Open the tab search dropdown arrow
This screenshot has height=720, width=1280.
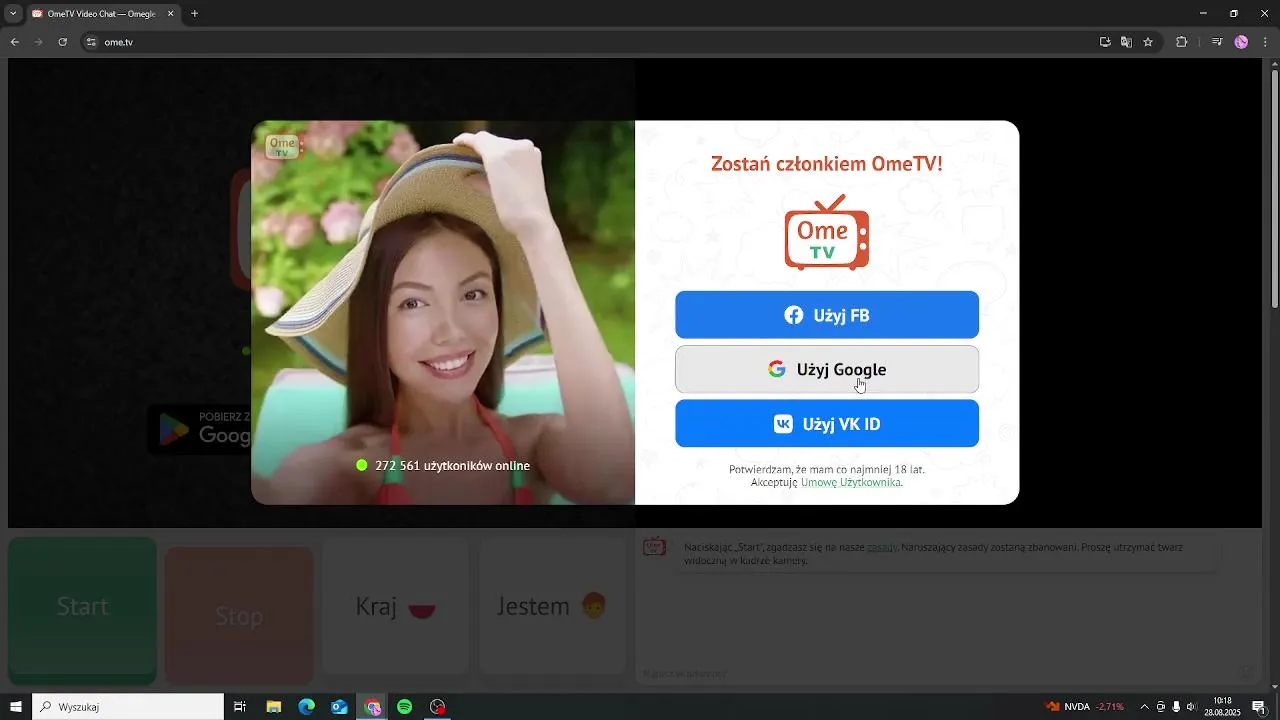13,13
